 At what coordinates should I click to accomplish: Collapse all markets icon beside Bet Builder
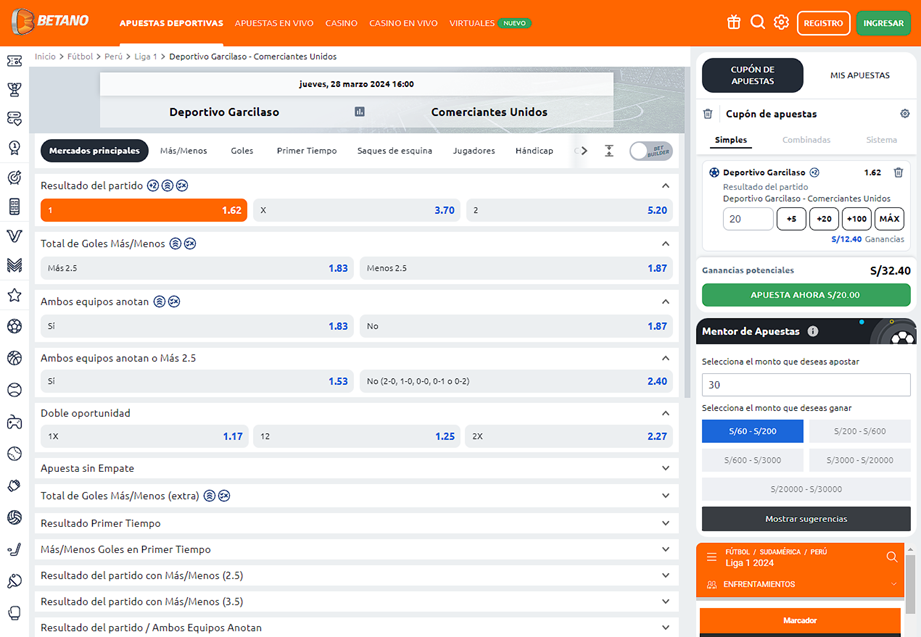pyautogui.click(x=609, y=151)
